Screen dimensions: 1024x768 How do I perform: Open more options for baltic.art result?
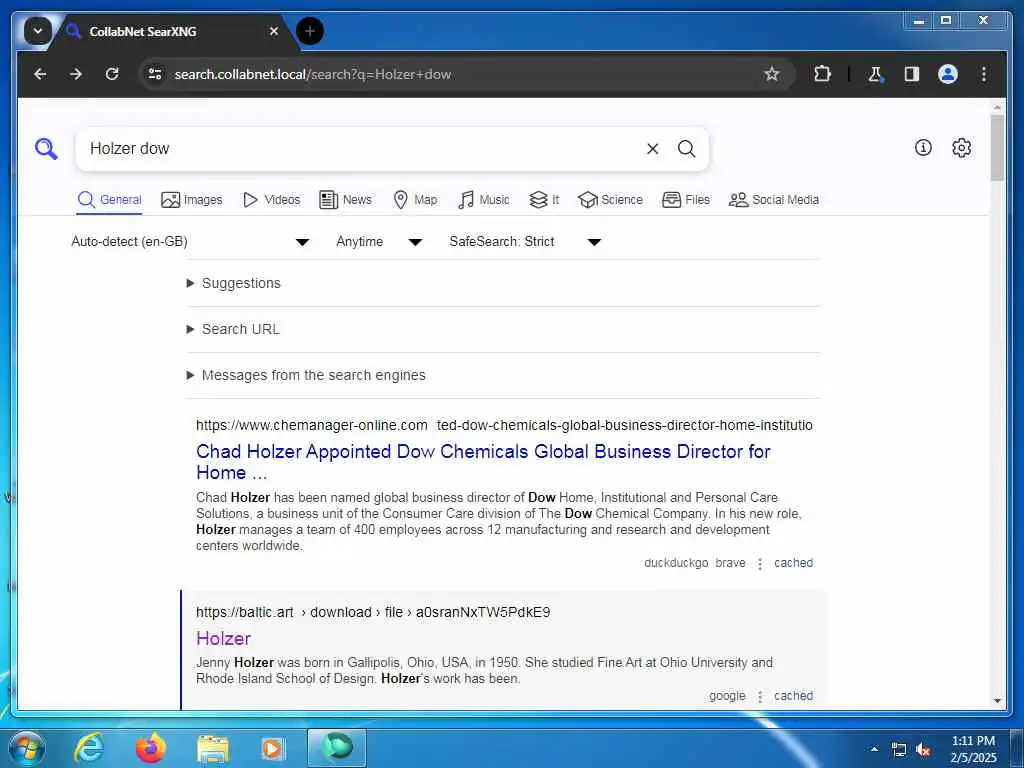760,697
